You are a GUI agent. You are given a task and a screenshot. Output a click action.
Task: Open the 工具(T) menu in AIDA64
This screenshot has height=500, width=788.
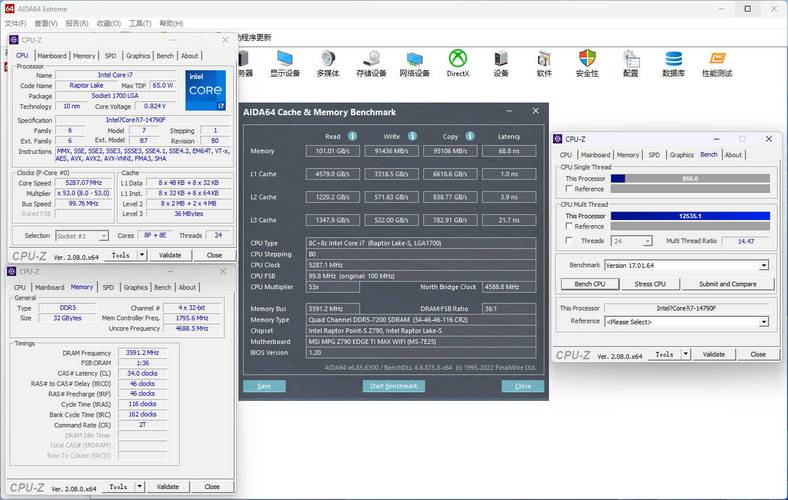140,23
